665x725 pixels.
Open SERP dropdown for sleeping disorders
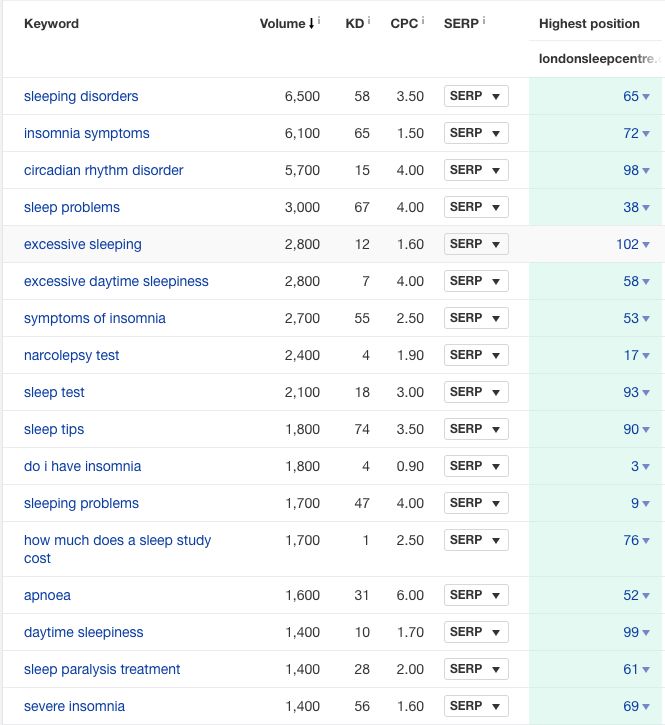tap(476, 96)
